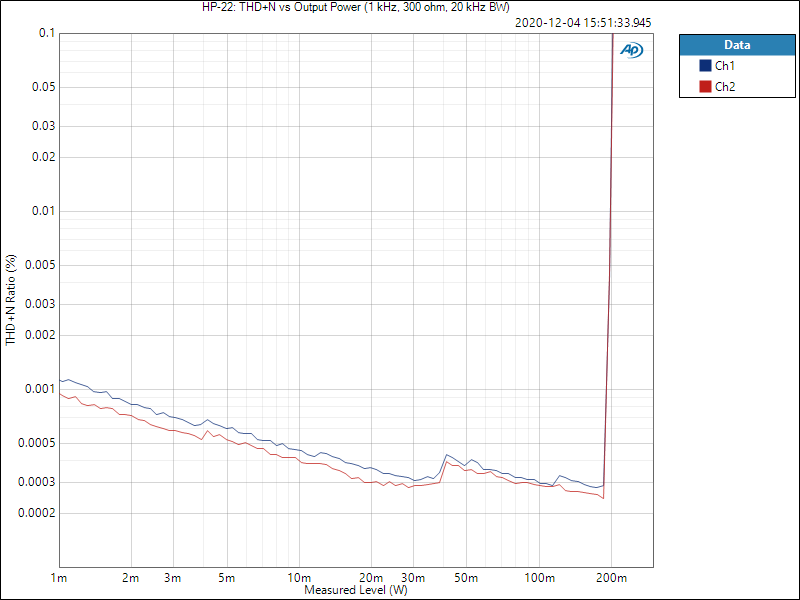Click the 0.05 y-axis value

(x=43, y=87)
